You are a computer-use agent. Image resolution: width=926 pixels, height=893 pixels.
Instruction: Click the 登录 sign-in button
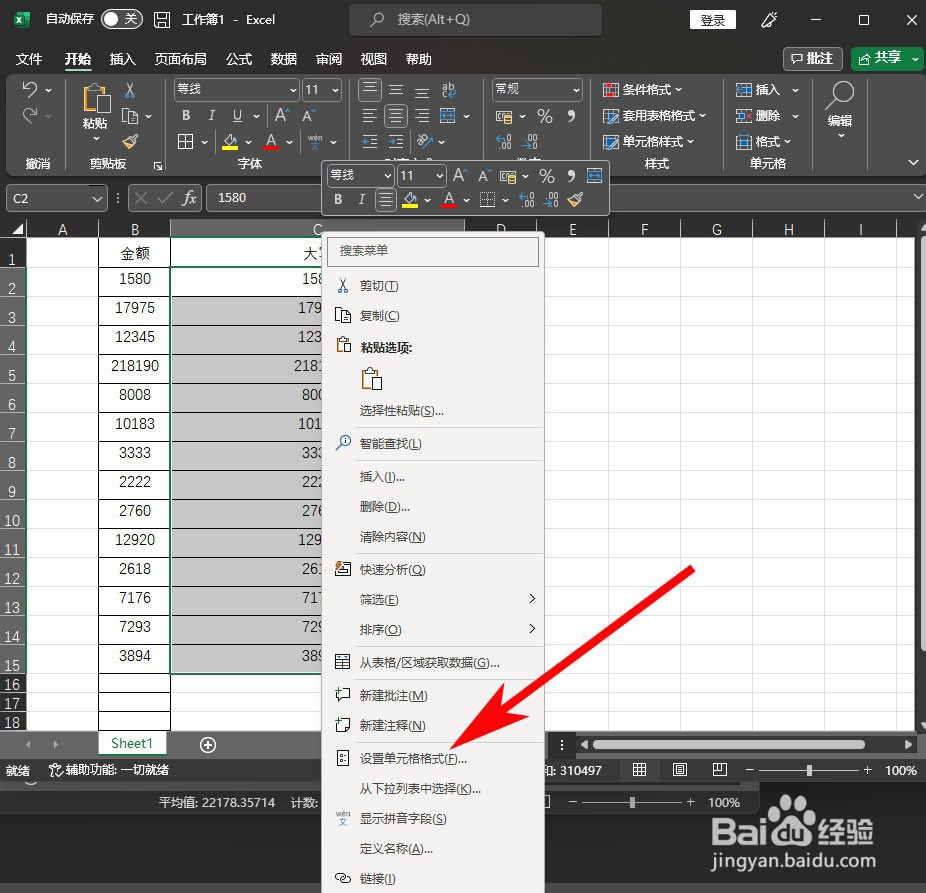(x=713, y=20)
